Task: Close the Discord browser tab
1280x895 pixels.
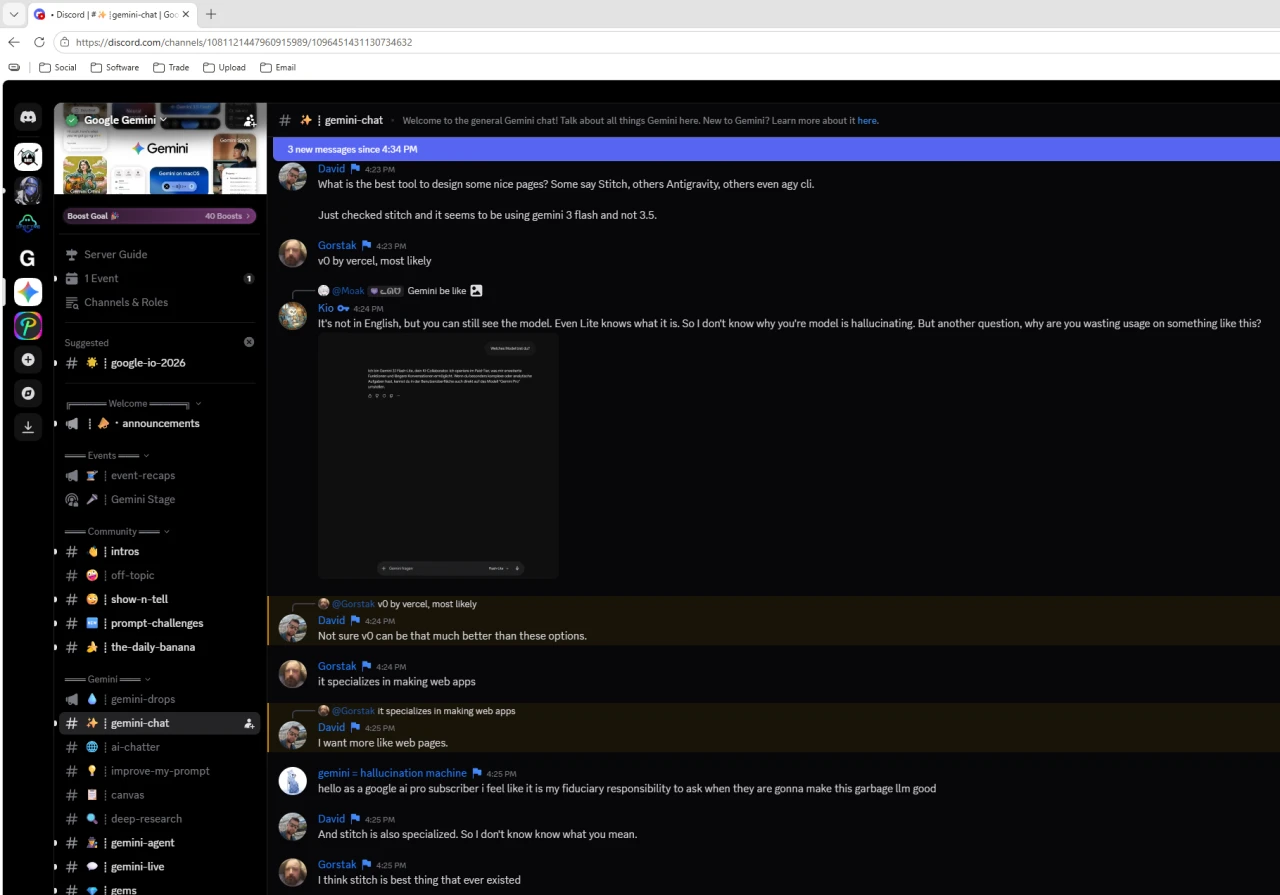Action: (186, 14)
